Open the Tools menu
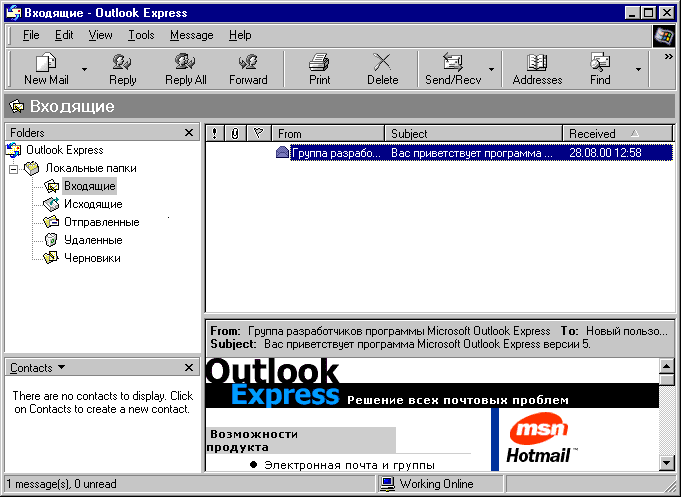 click(141, 35)
